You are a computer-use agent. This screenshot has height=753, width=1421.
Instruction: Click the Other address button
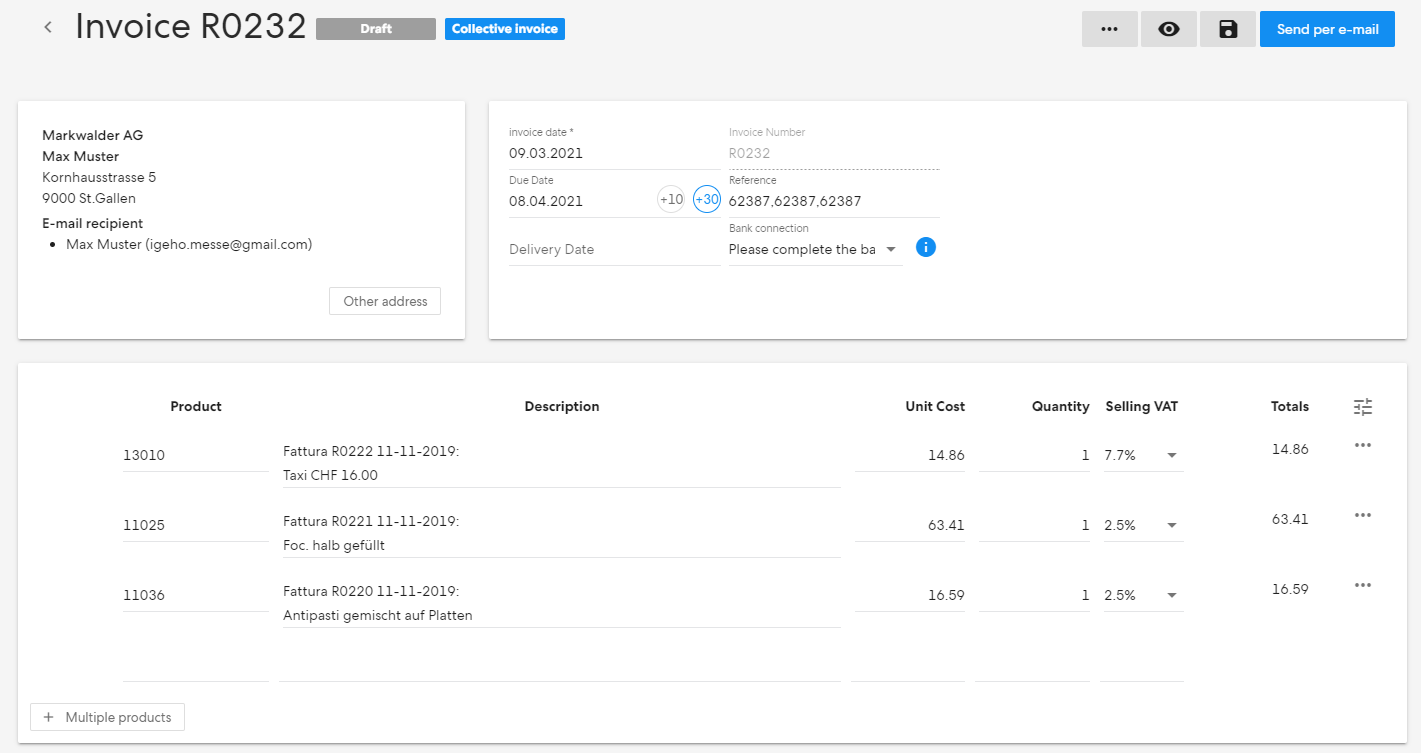(x=385, y=301)
